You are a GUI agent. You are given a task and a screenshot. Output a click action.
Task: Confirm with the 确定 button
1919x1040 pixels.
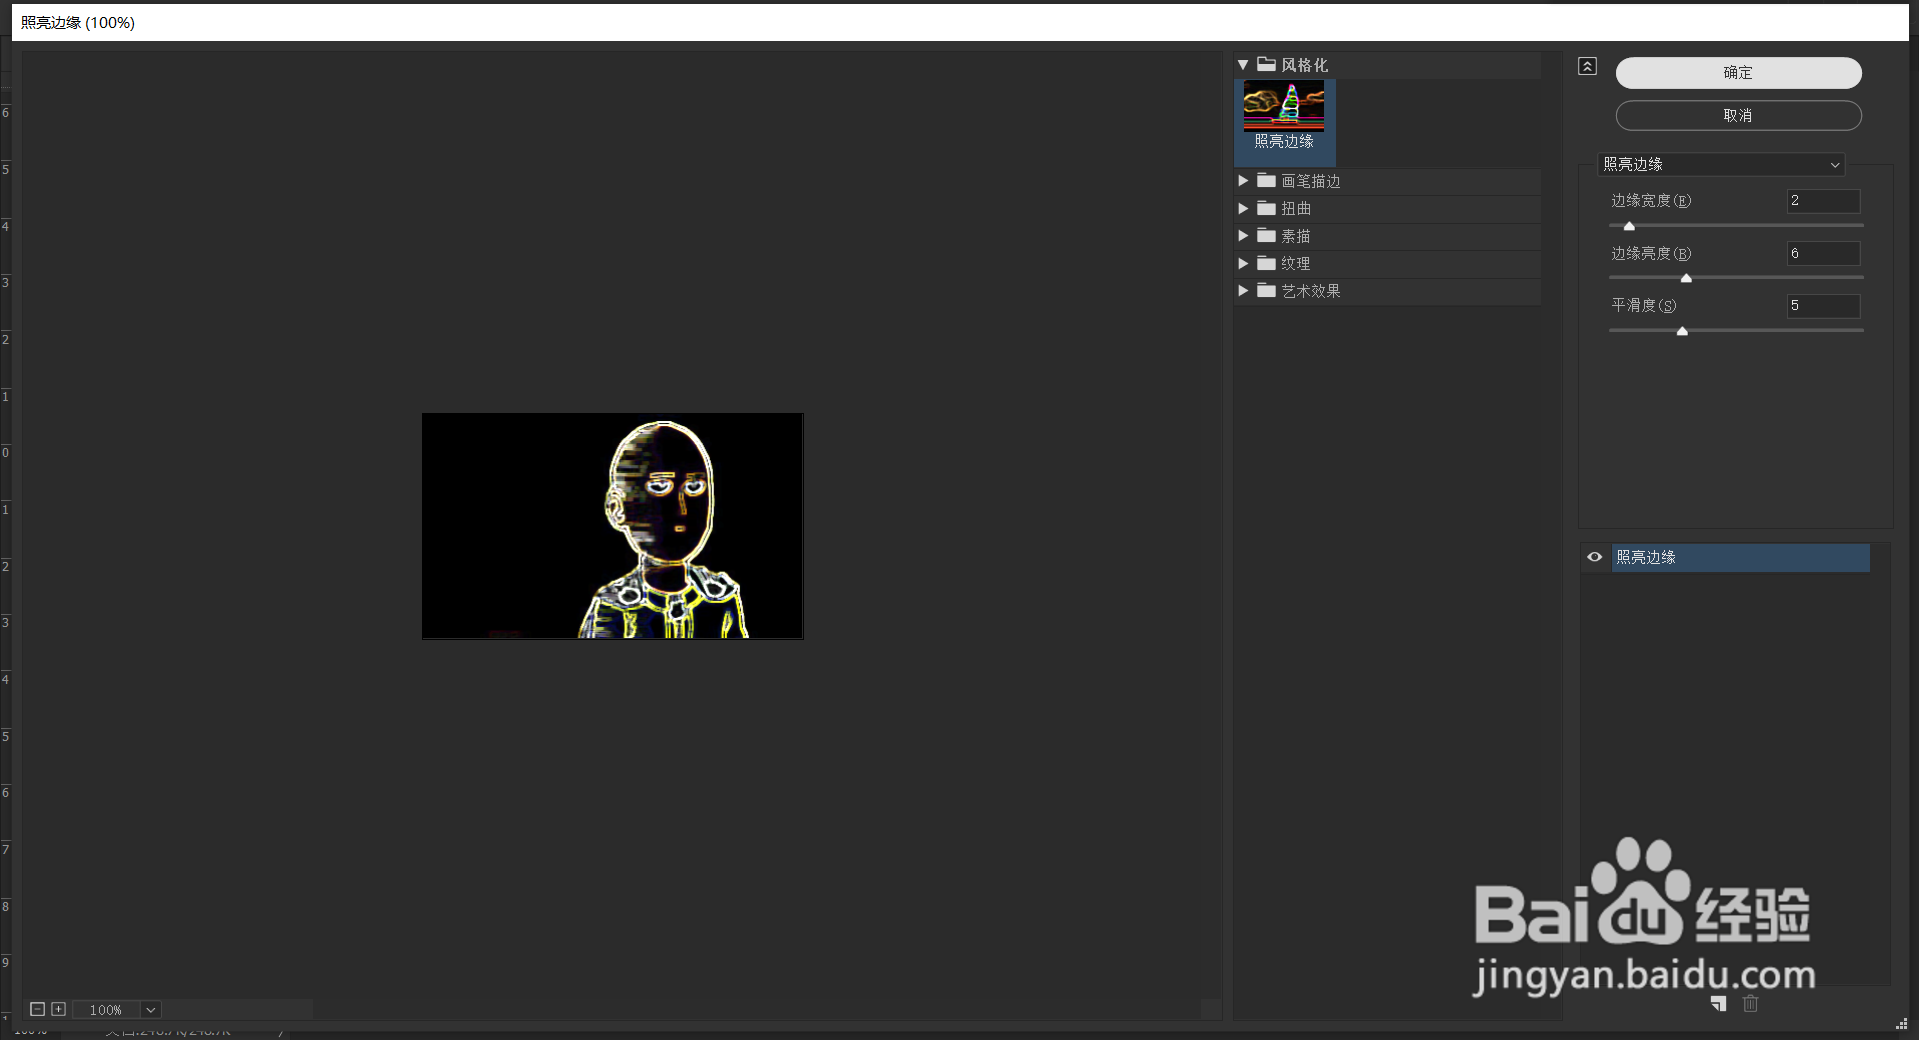(1738, 73)
